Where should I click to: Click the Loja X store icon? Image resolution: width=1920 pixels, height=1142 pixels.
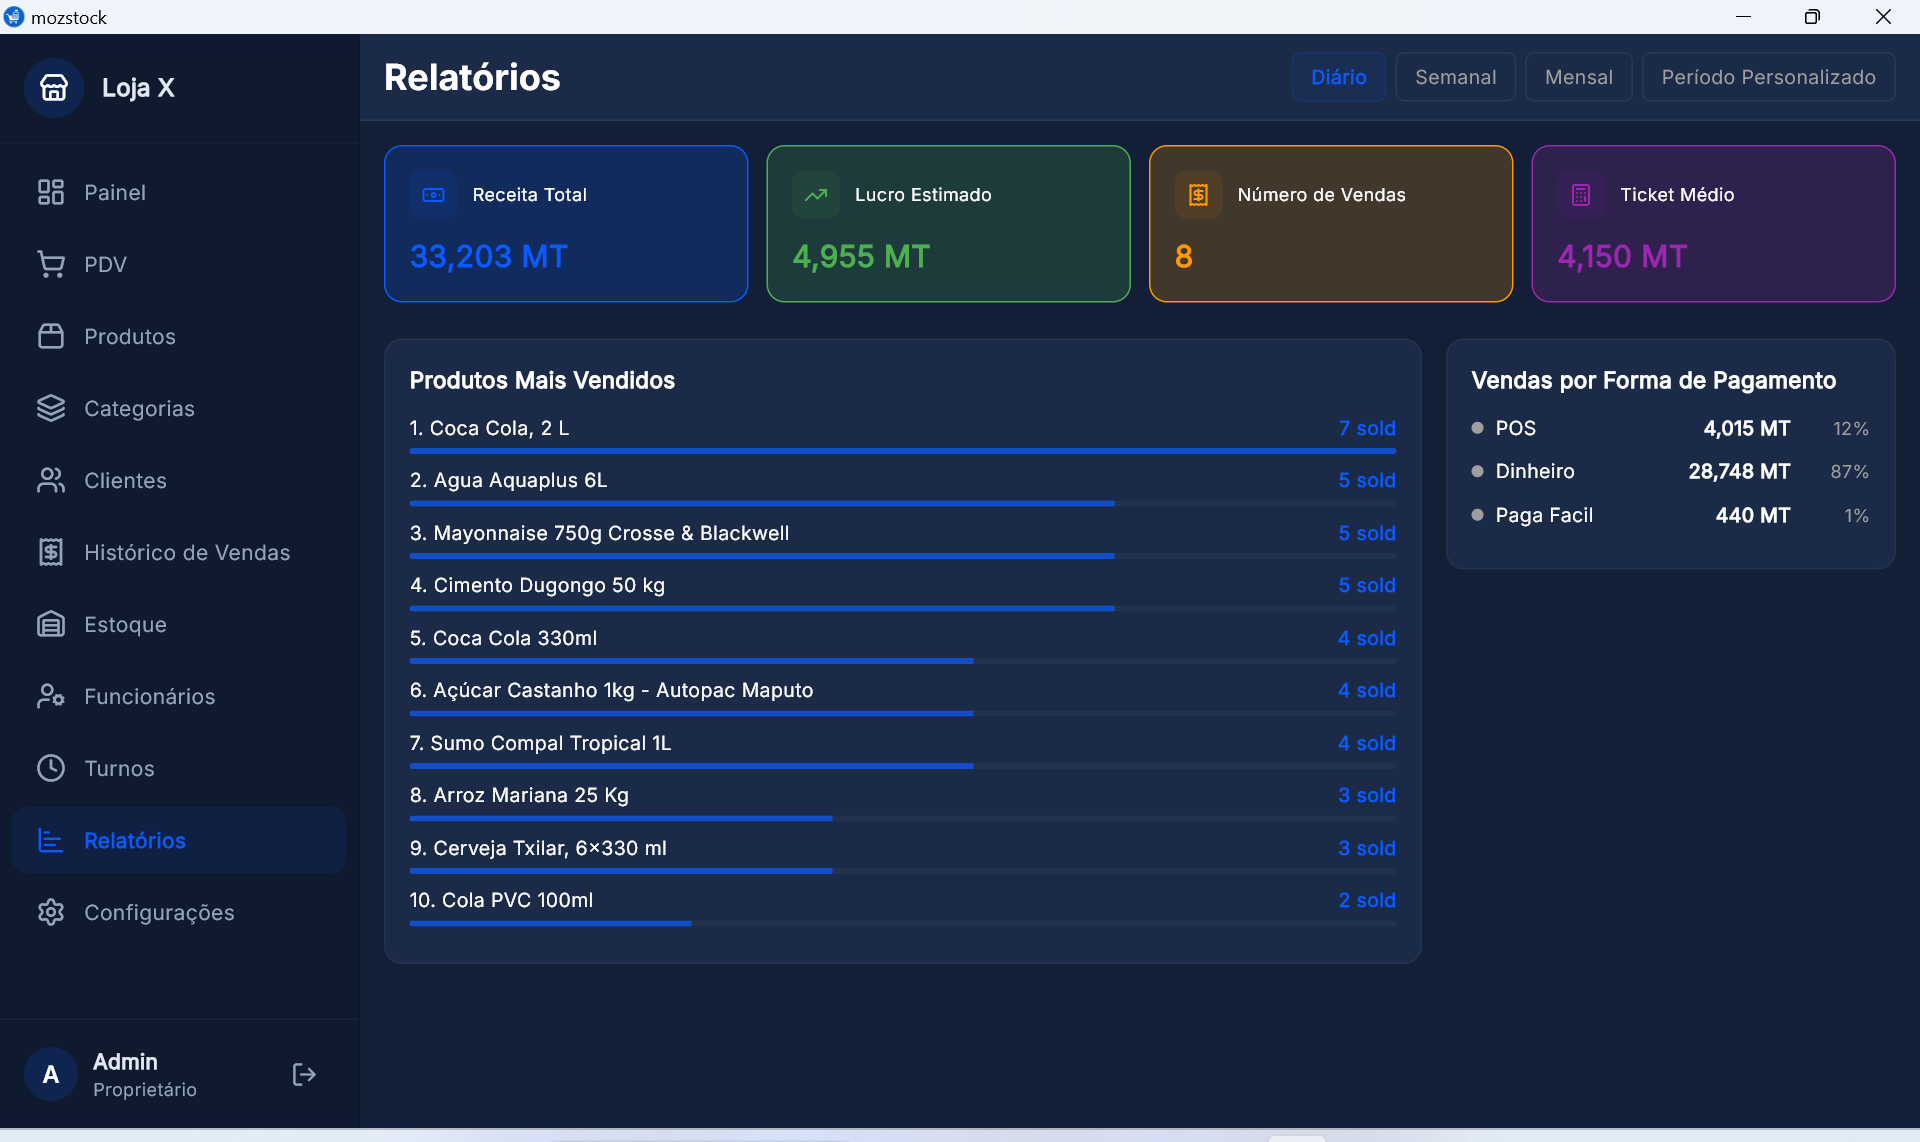[x=53, y=87]
